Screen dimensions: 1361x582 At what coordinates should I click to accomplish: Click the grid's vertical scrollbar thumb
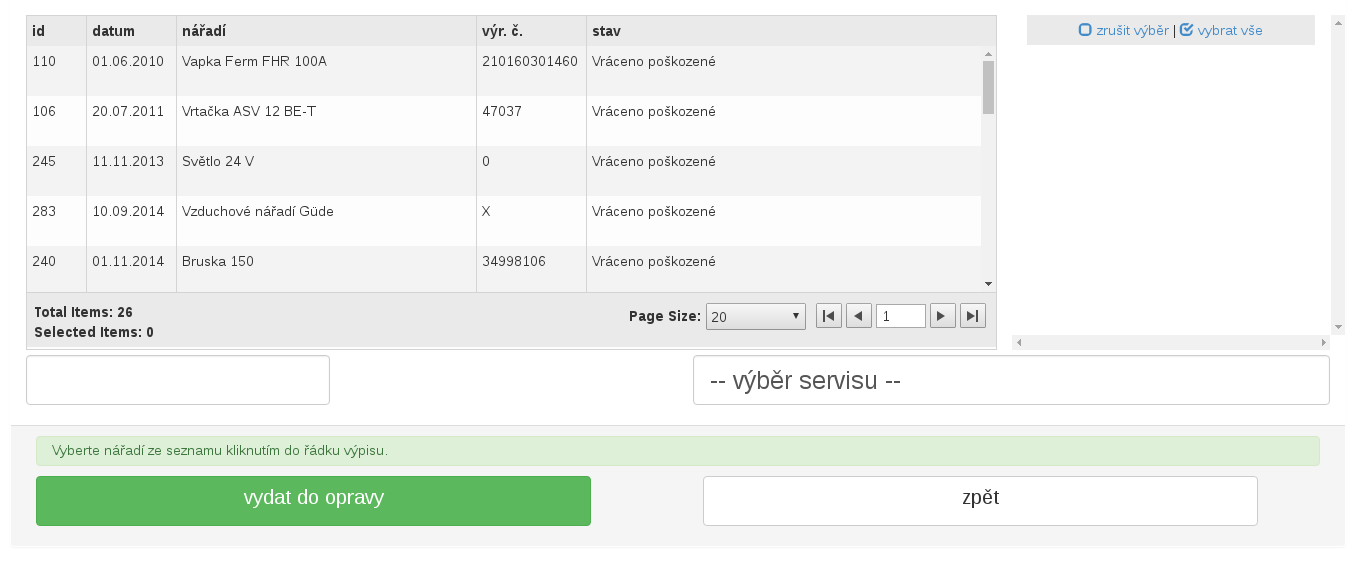point(988,87)
